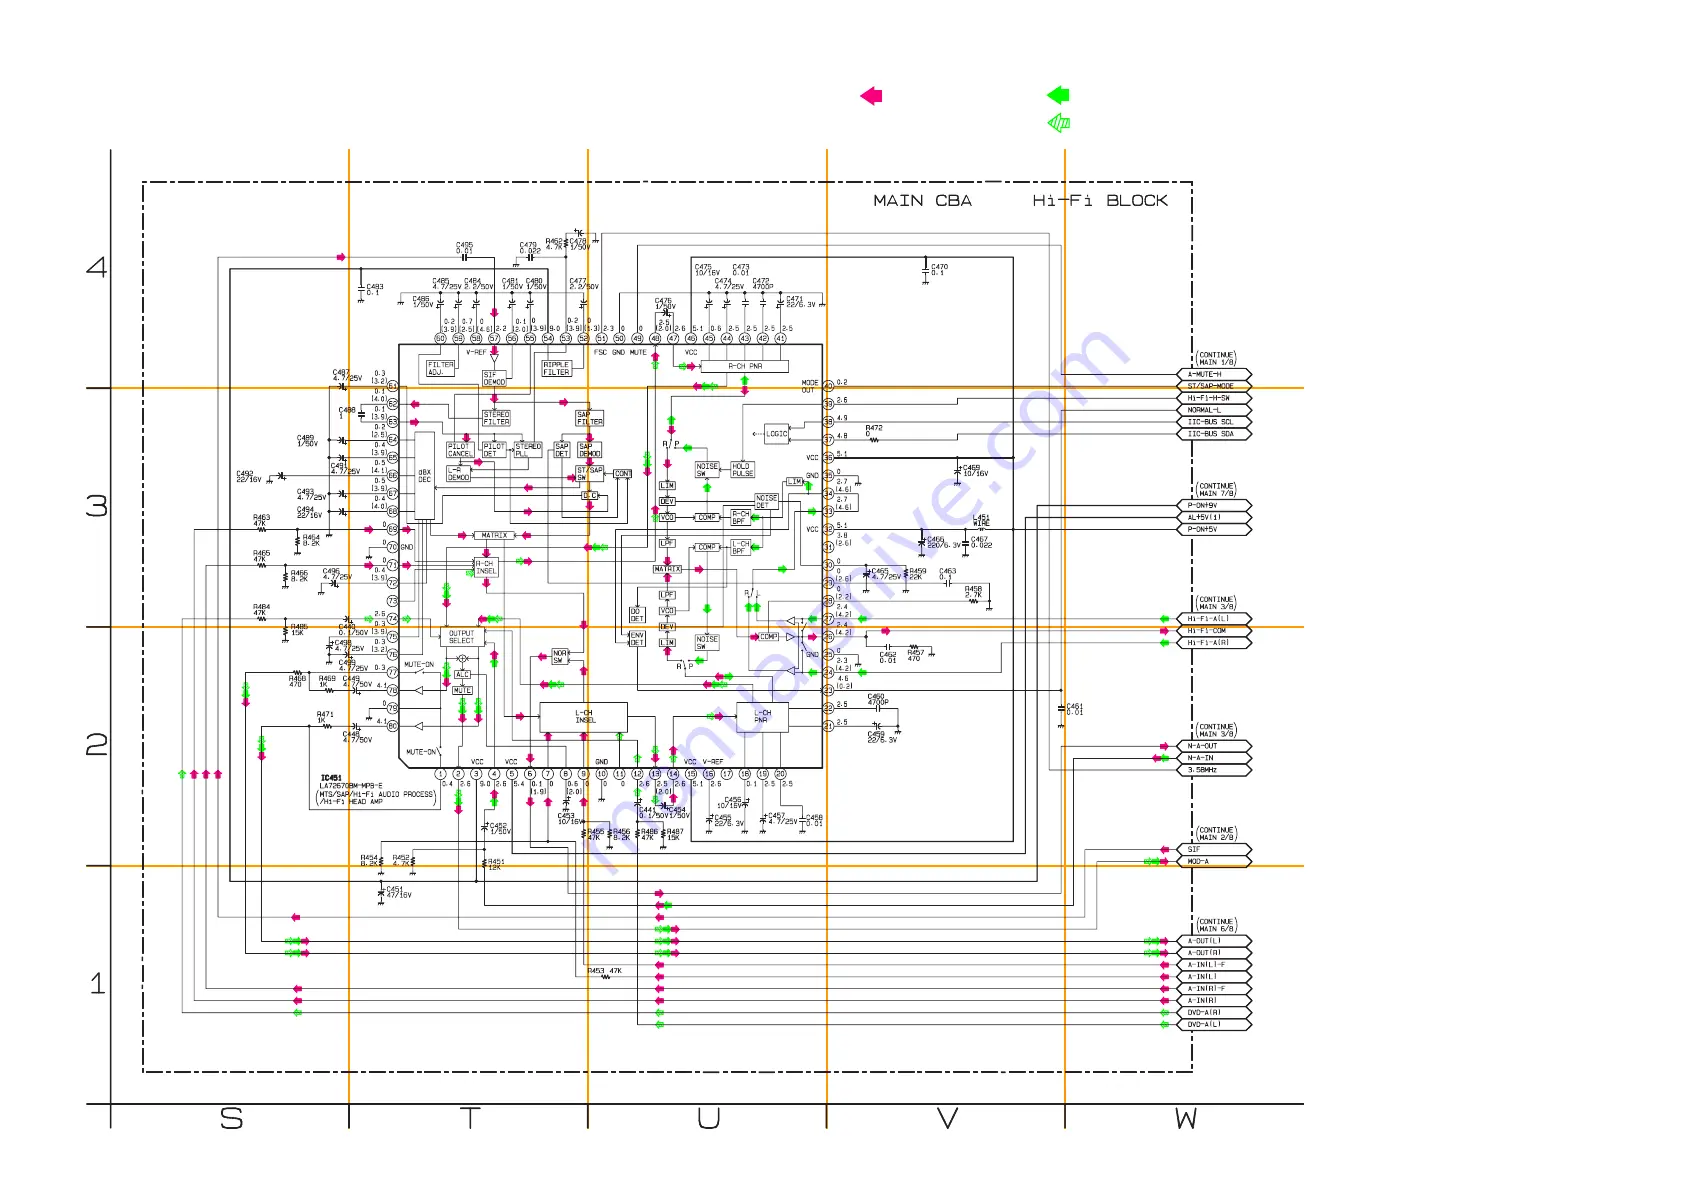Viewport: 1701px width, 1191px height.
Task: Click the PILOT DET block
Action: 494,450
